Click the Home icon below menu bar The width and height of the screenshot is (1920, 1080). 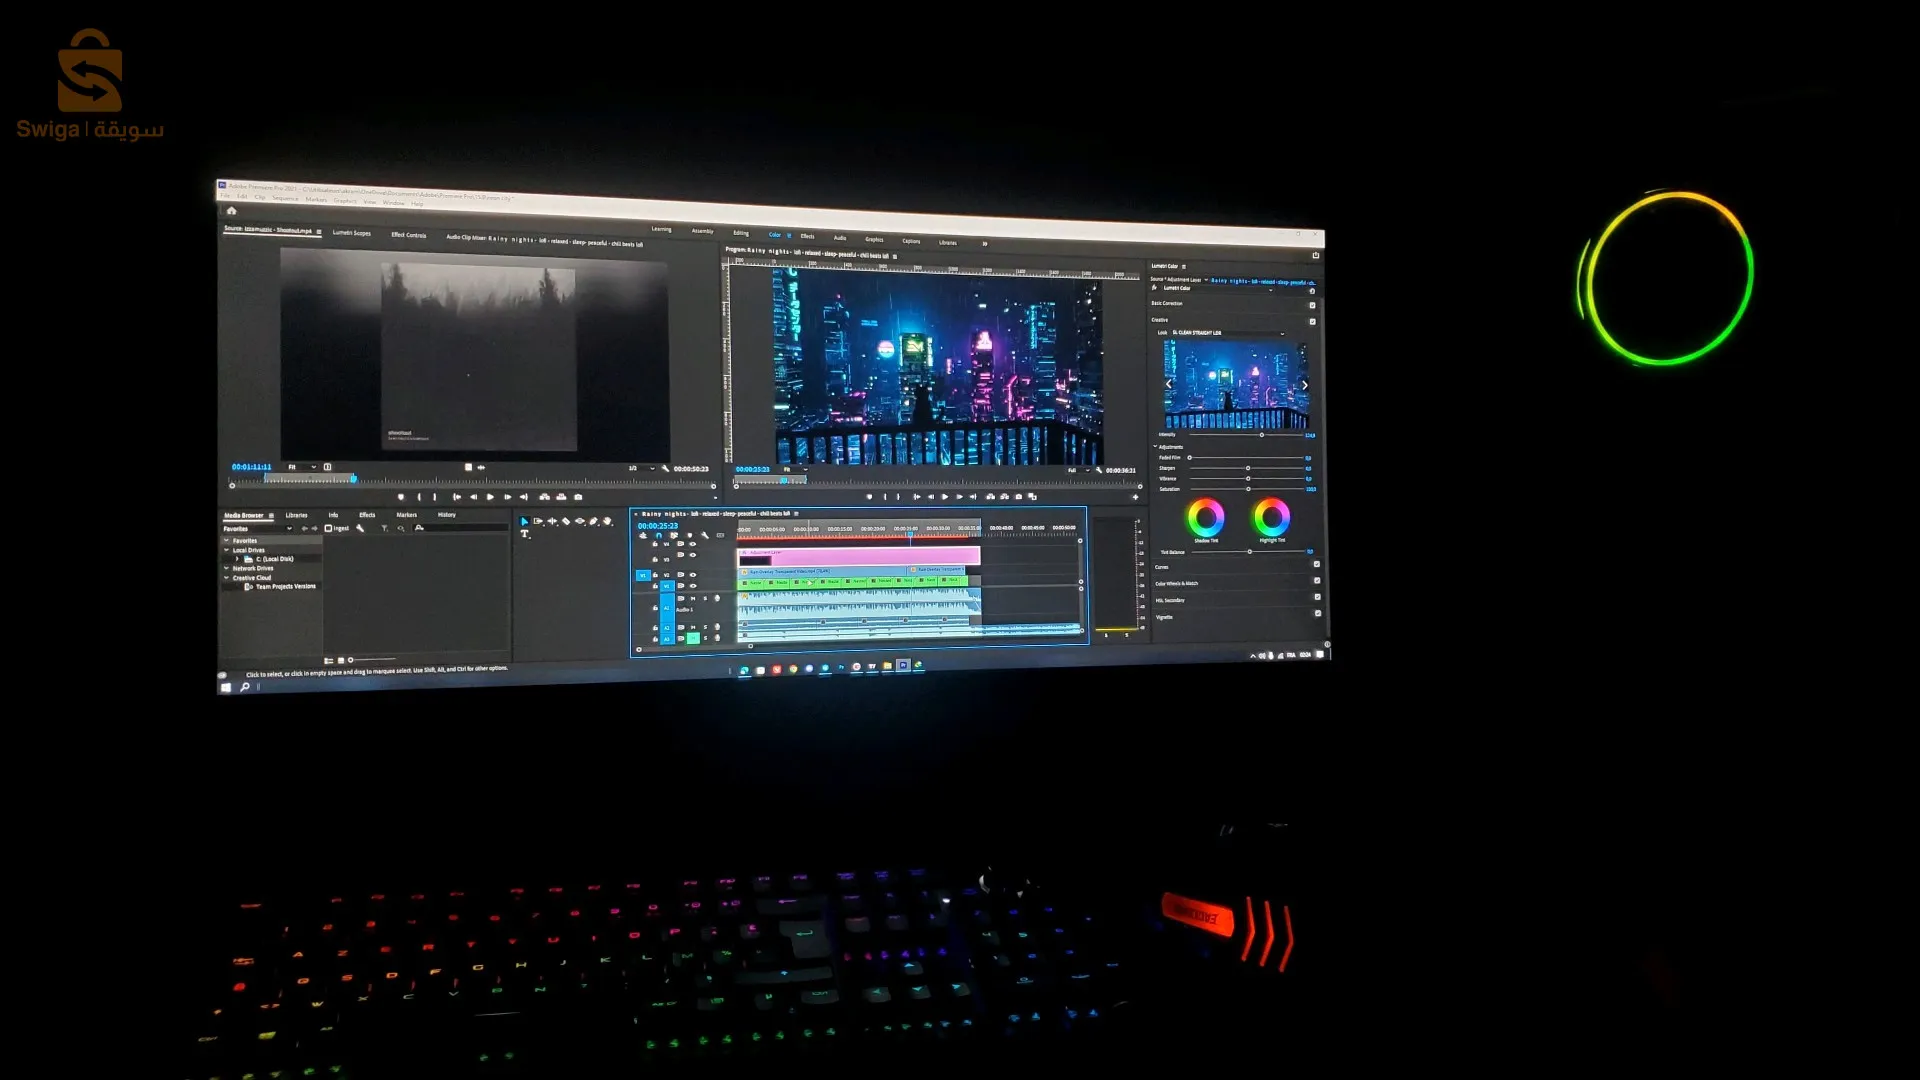231,210
